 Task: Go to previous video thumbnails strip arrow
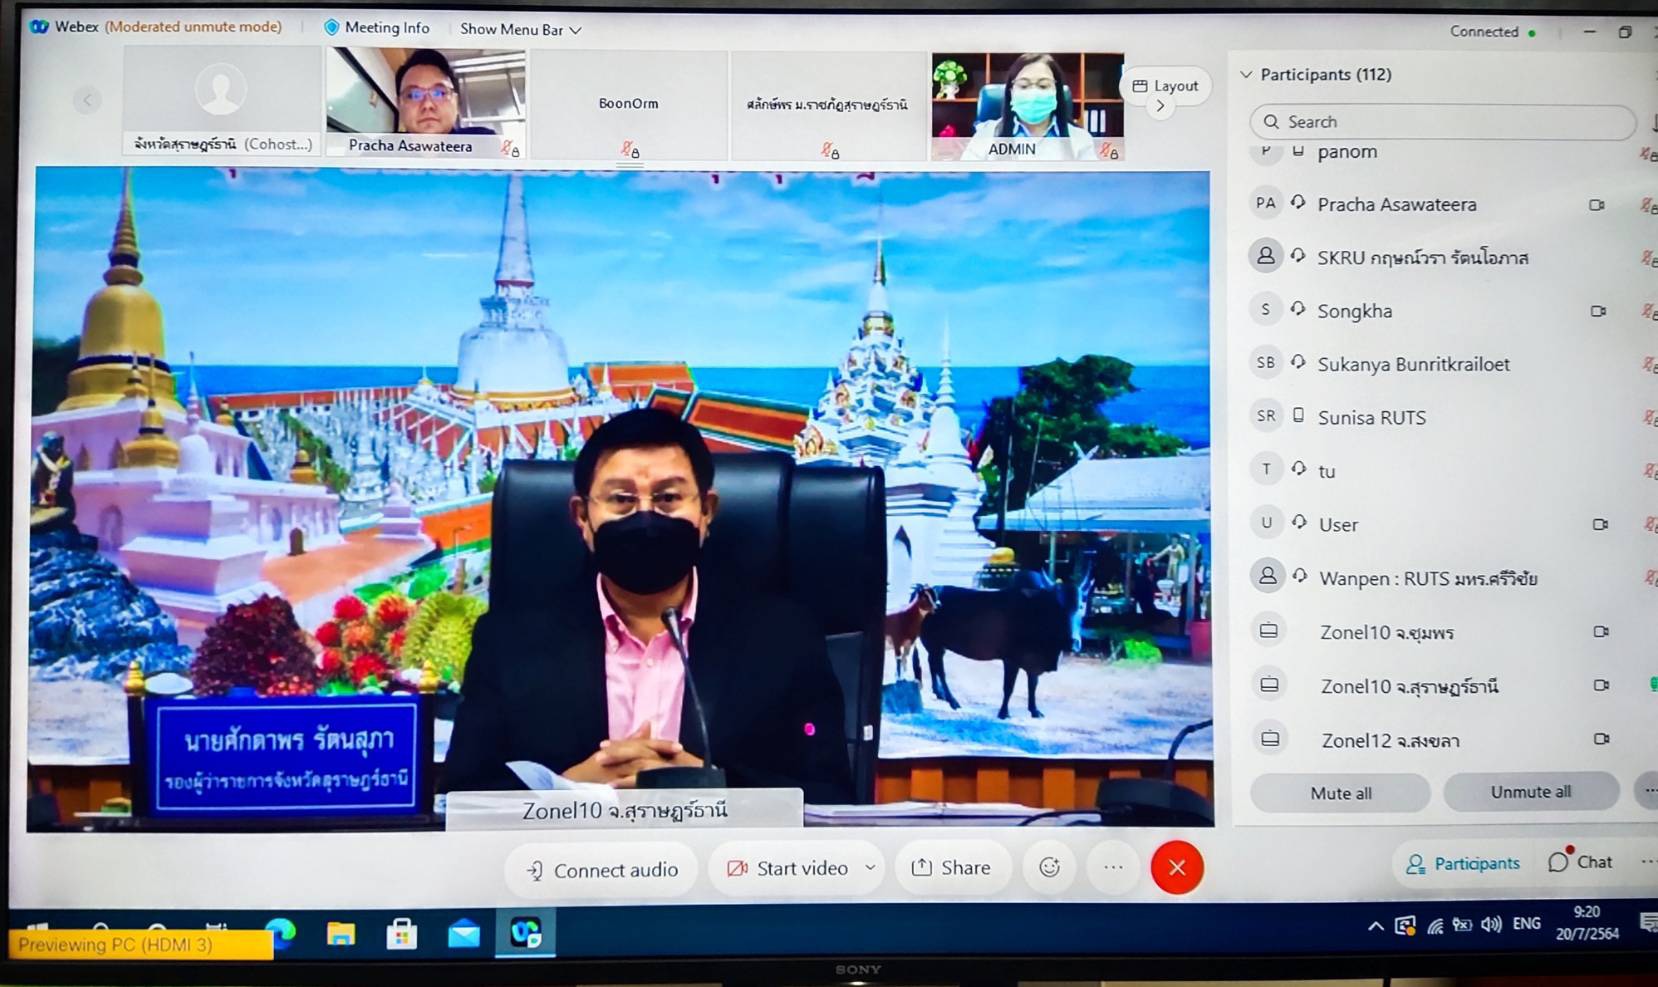coord(88,99)
